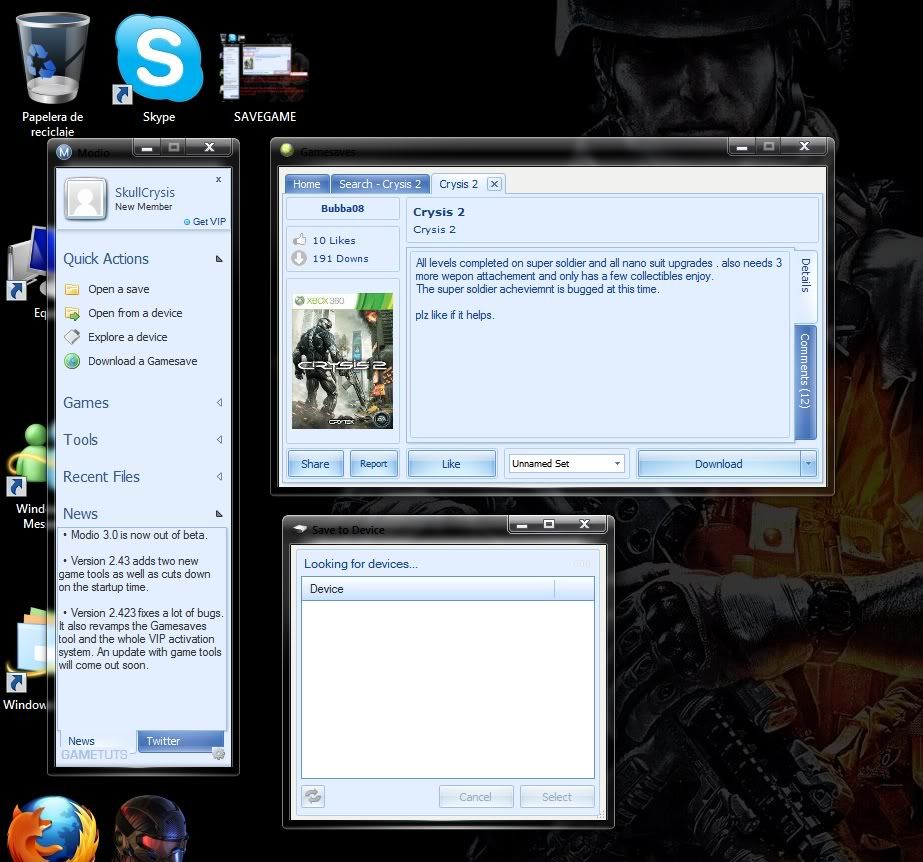Close the Crysis 2 tab
Viewport: 923px width, 862px height.
[x=494, y=184]
